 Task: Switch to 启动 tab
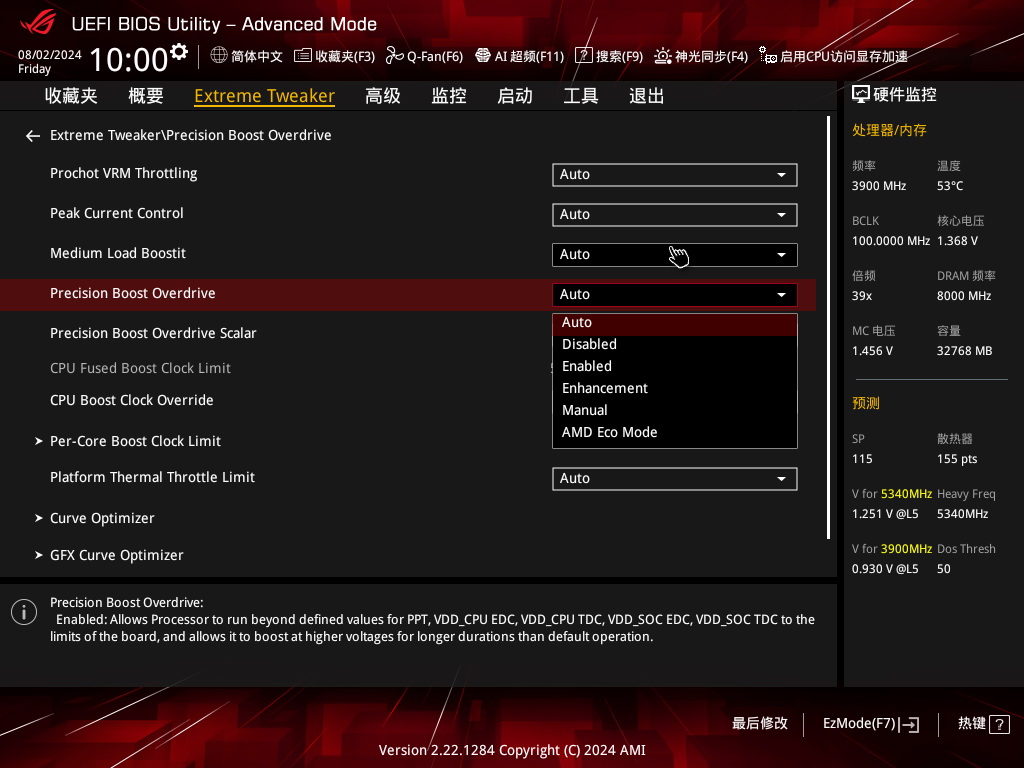pyautogui.click(x=515, y=96)
